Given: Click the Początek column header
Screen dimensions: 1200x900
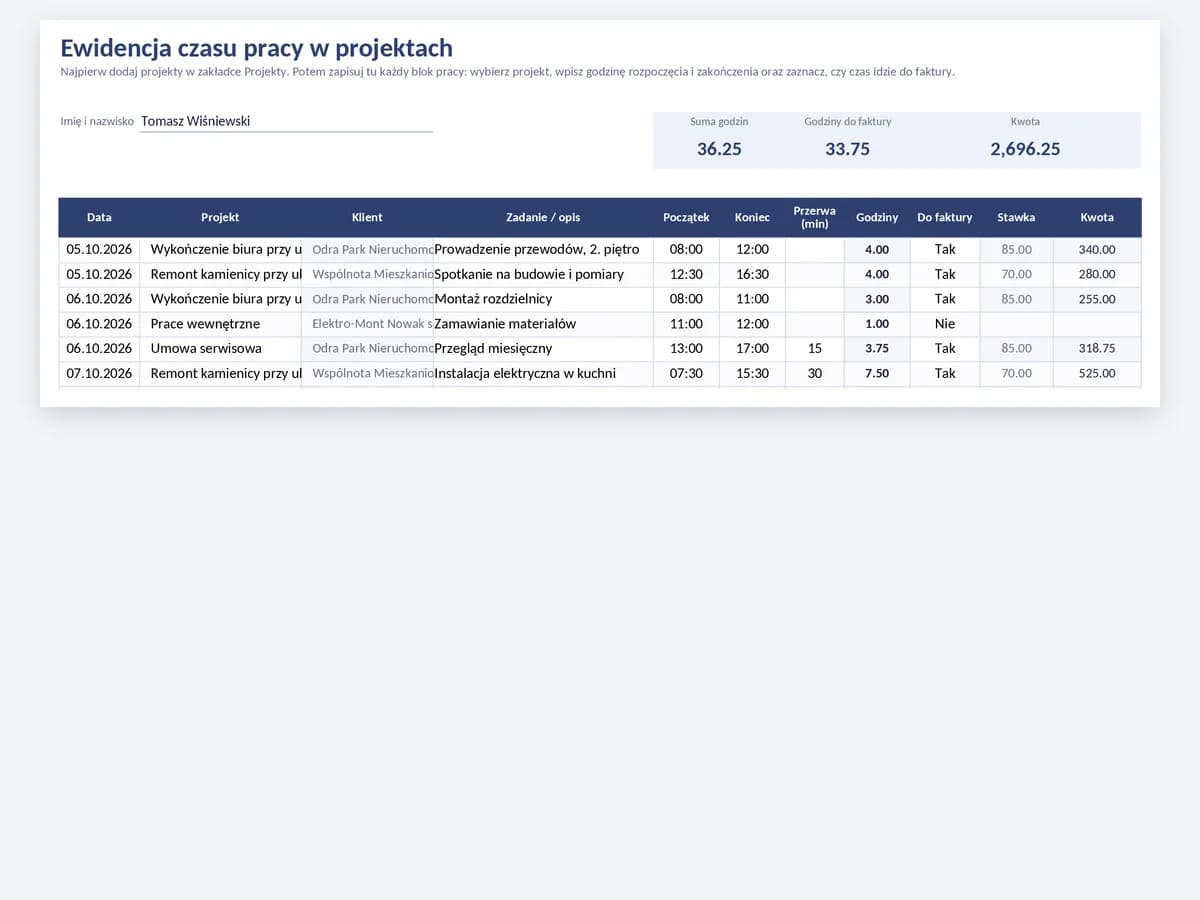Looking at the screenshot, I should (x=686, y=217).
